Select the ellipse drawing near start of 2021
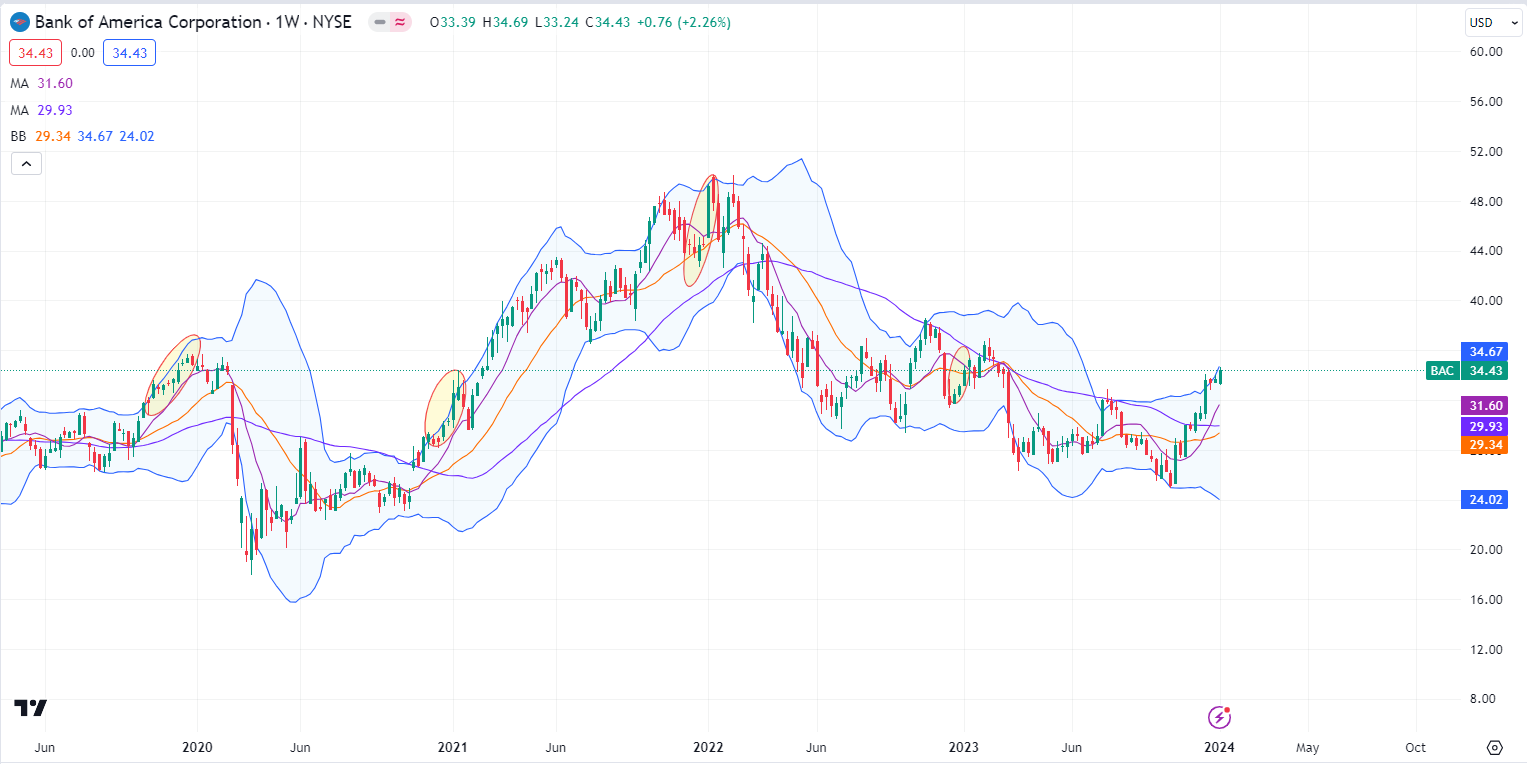The height and width of the screenshot is (764, 1527). tap(444, 408)
